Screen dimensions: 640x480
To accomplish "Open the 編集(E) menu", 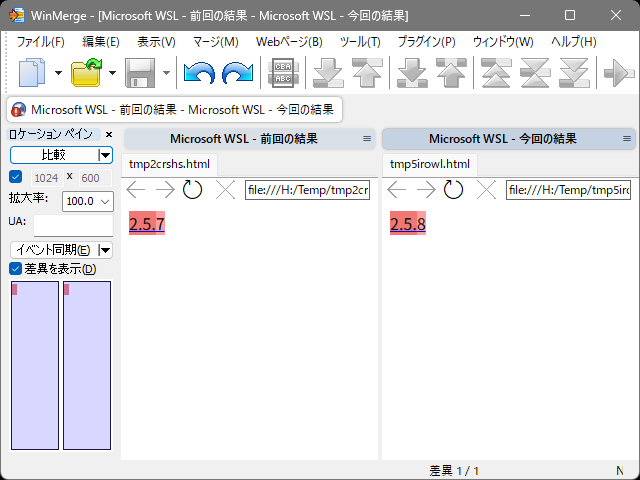I will tap(101, 42).
